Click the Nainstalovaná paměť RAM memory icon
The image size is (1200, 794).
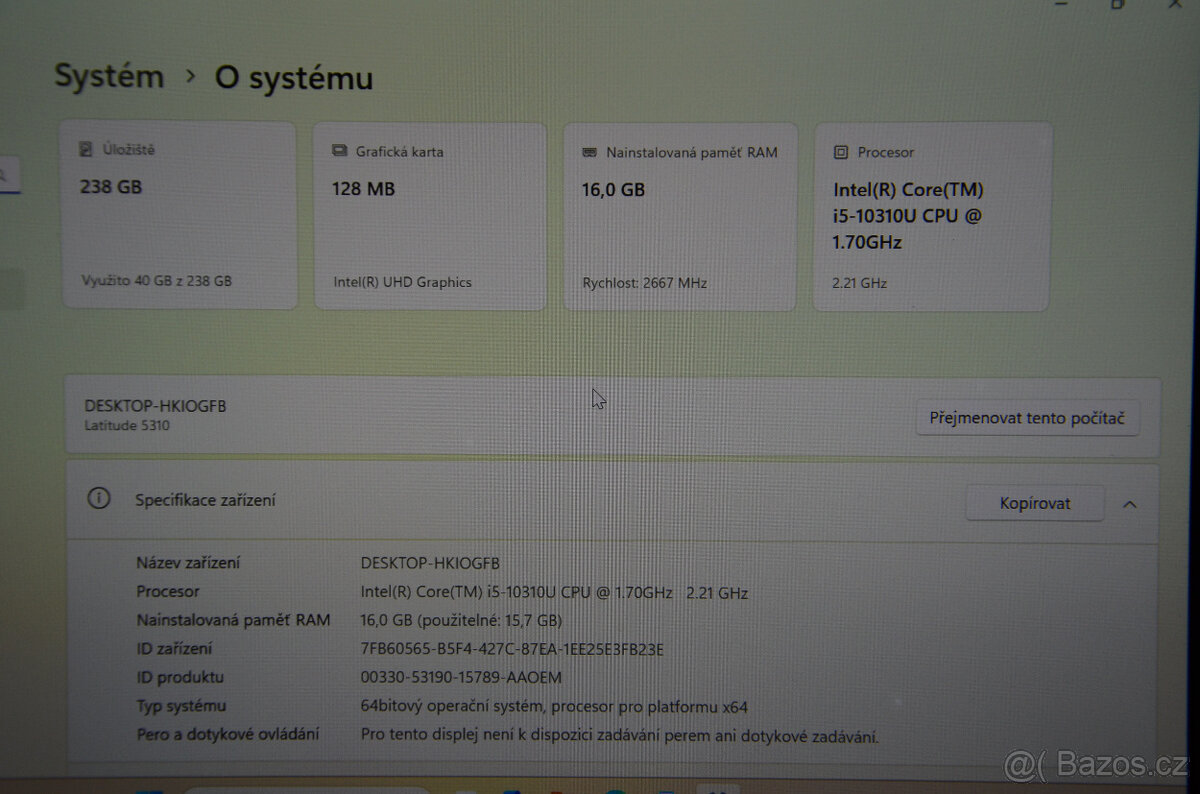point(588,152)
